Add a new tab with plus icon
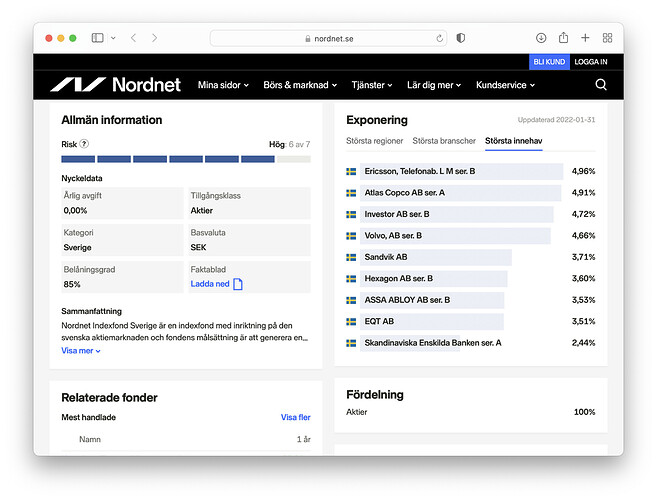The height and width of the screenshot is (500, 656). tap(585, 38)
